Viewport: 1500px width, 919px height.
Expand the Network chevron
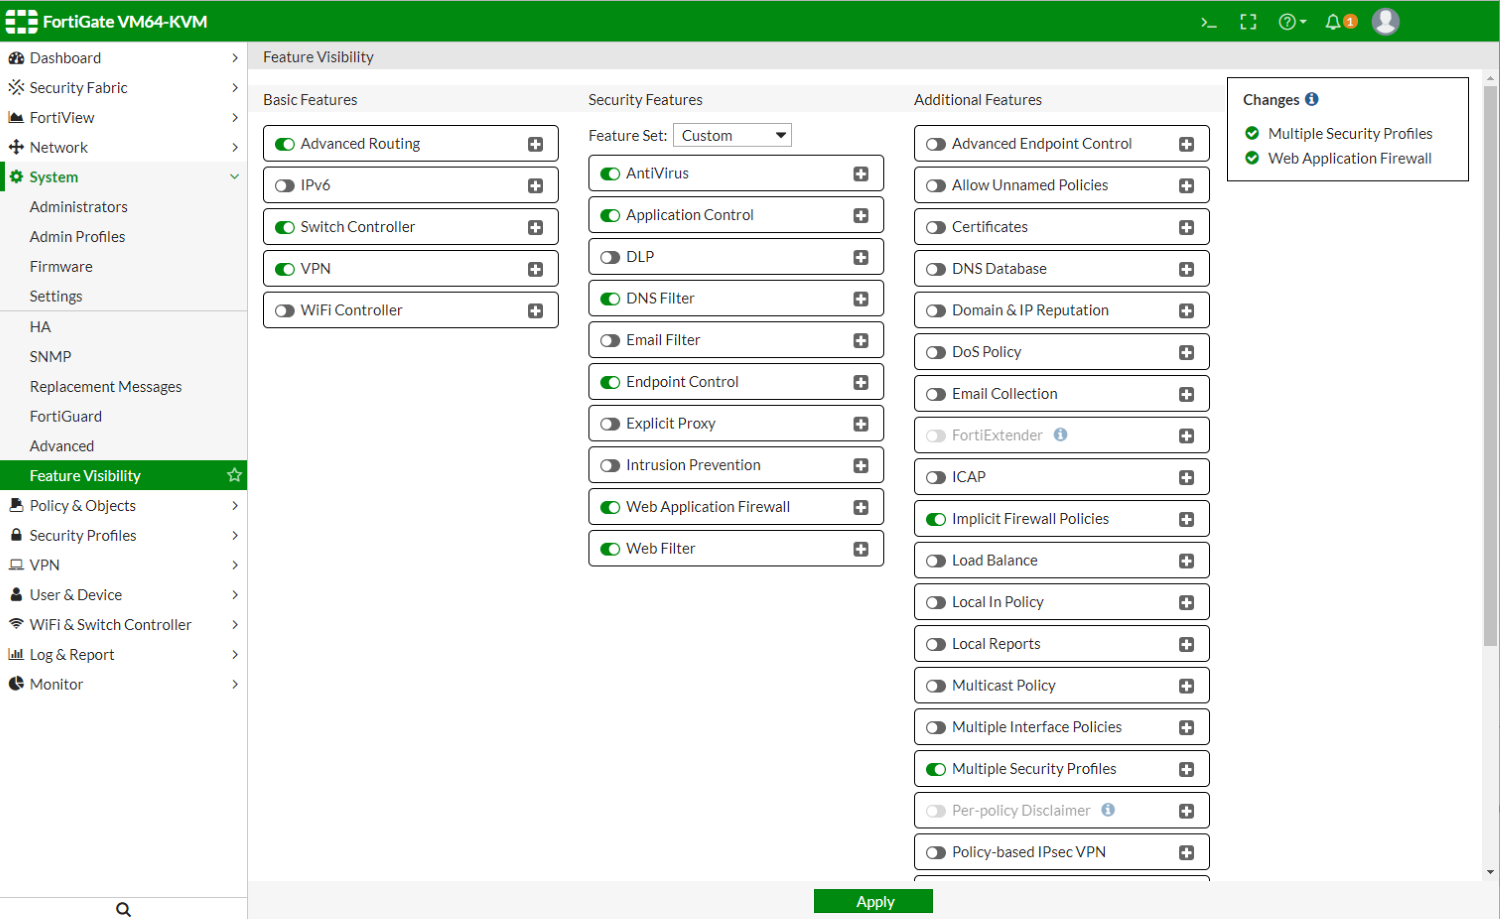pyautogui.click(x=235, y=147)
